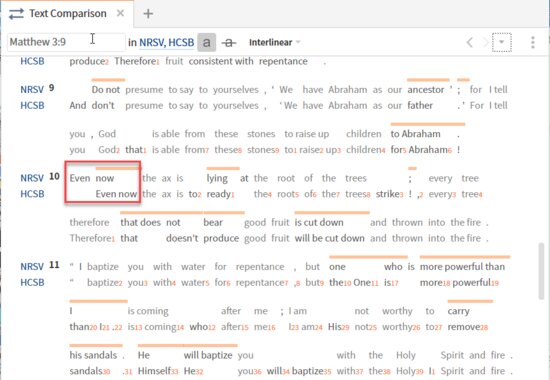Click the word 'father' in HCSB verse 9
The image size is (550, 380).
pyautogui.click(x=420, y=105)
